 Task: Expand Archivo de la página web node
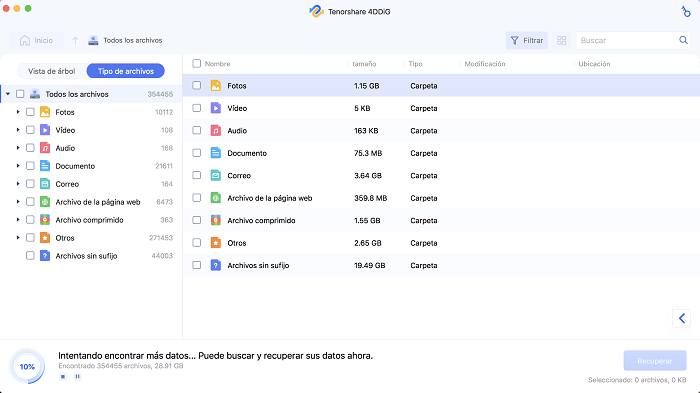coord(18,201)
